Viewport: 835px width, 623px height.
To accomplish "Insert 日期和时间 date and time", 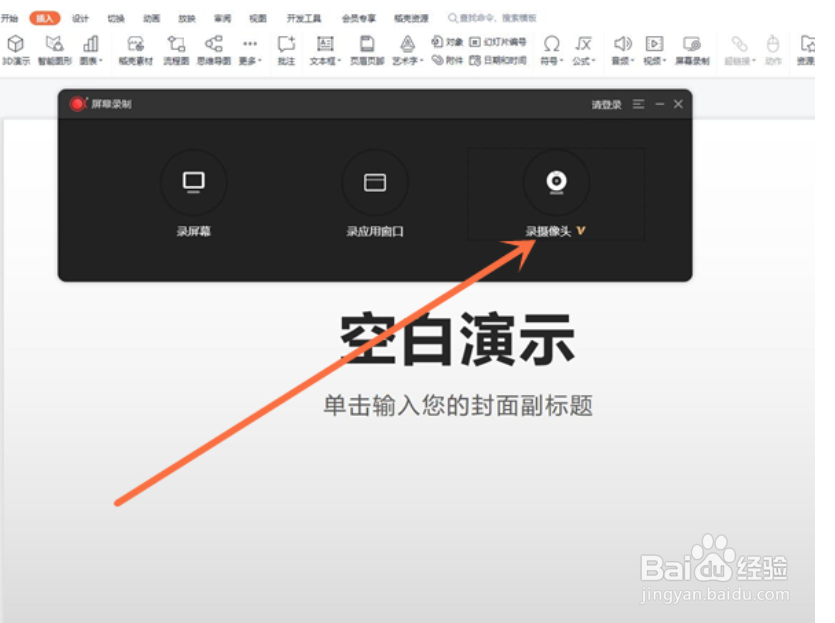I will click(x=497, y=60).
